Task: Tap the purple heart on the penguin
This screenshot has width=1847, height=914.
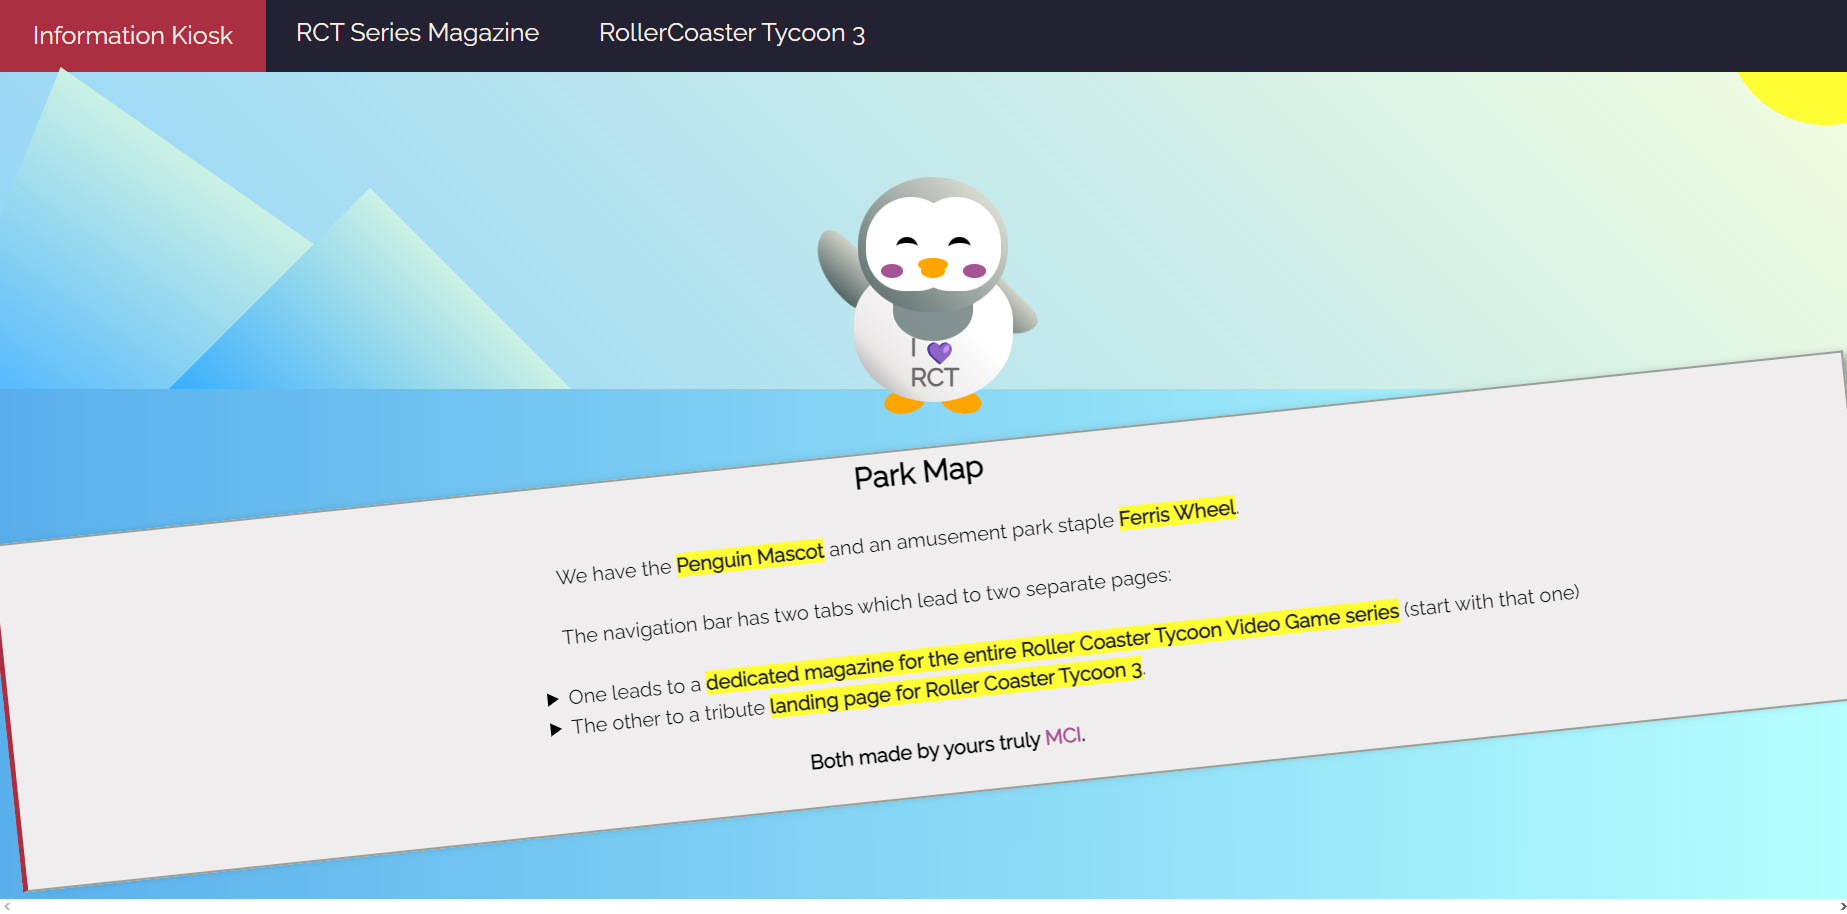Action: pyautogui.click(x=939, y=352)
